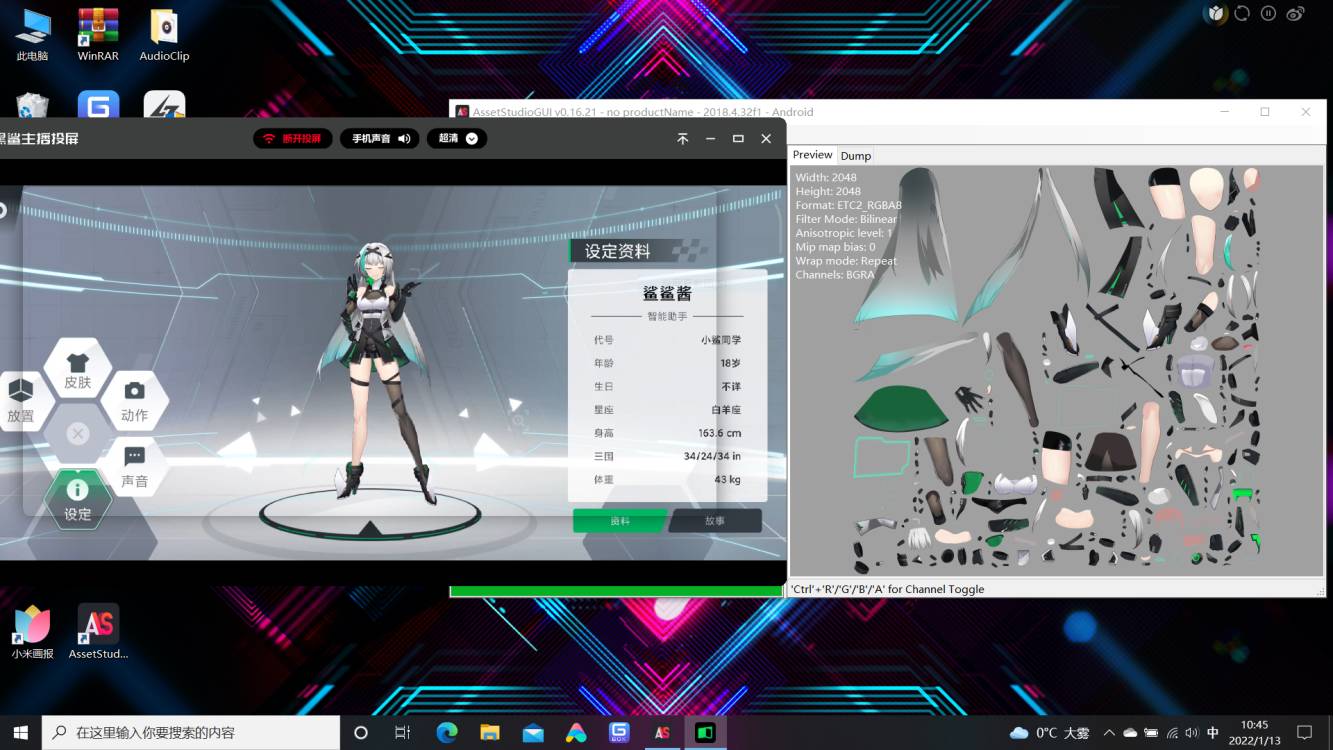Open the Windows Start menu

20,732
